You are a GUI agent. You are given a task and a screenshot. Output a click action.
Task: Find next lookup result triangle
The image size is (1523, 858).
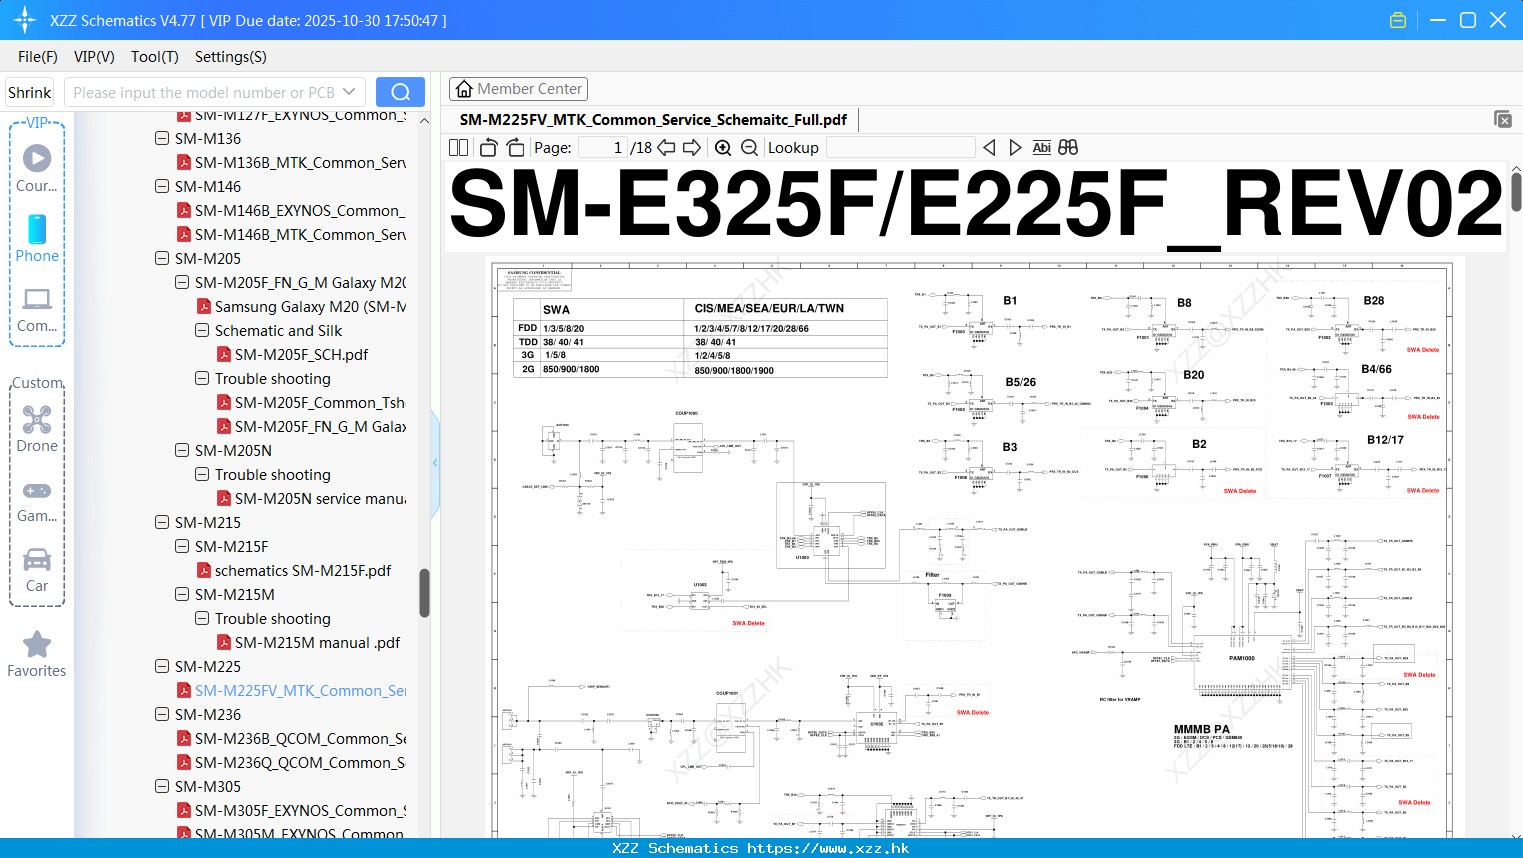pos(1015,148)
